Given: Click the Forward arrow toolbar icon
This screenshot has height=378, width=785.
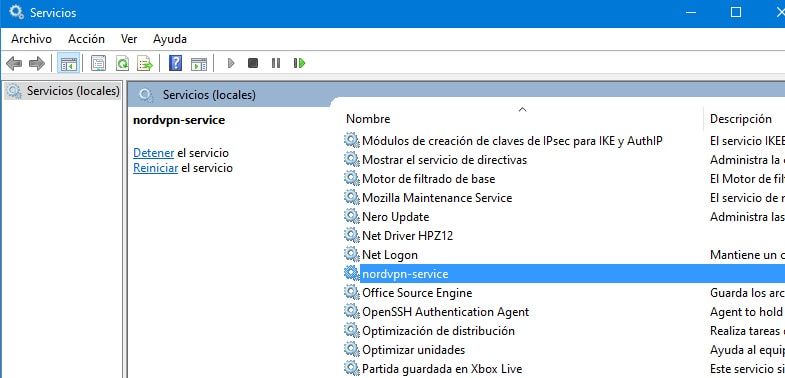Looking at the screenshot, I should (37, 63).
